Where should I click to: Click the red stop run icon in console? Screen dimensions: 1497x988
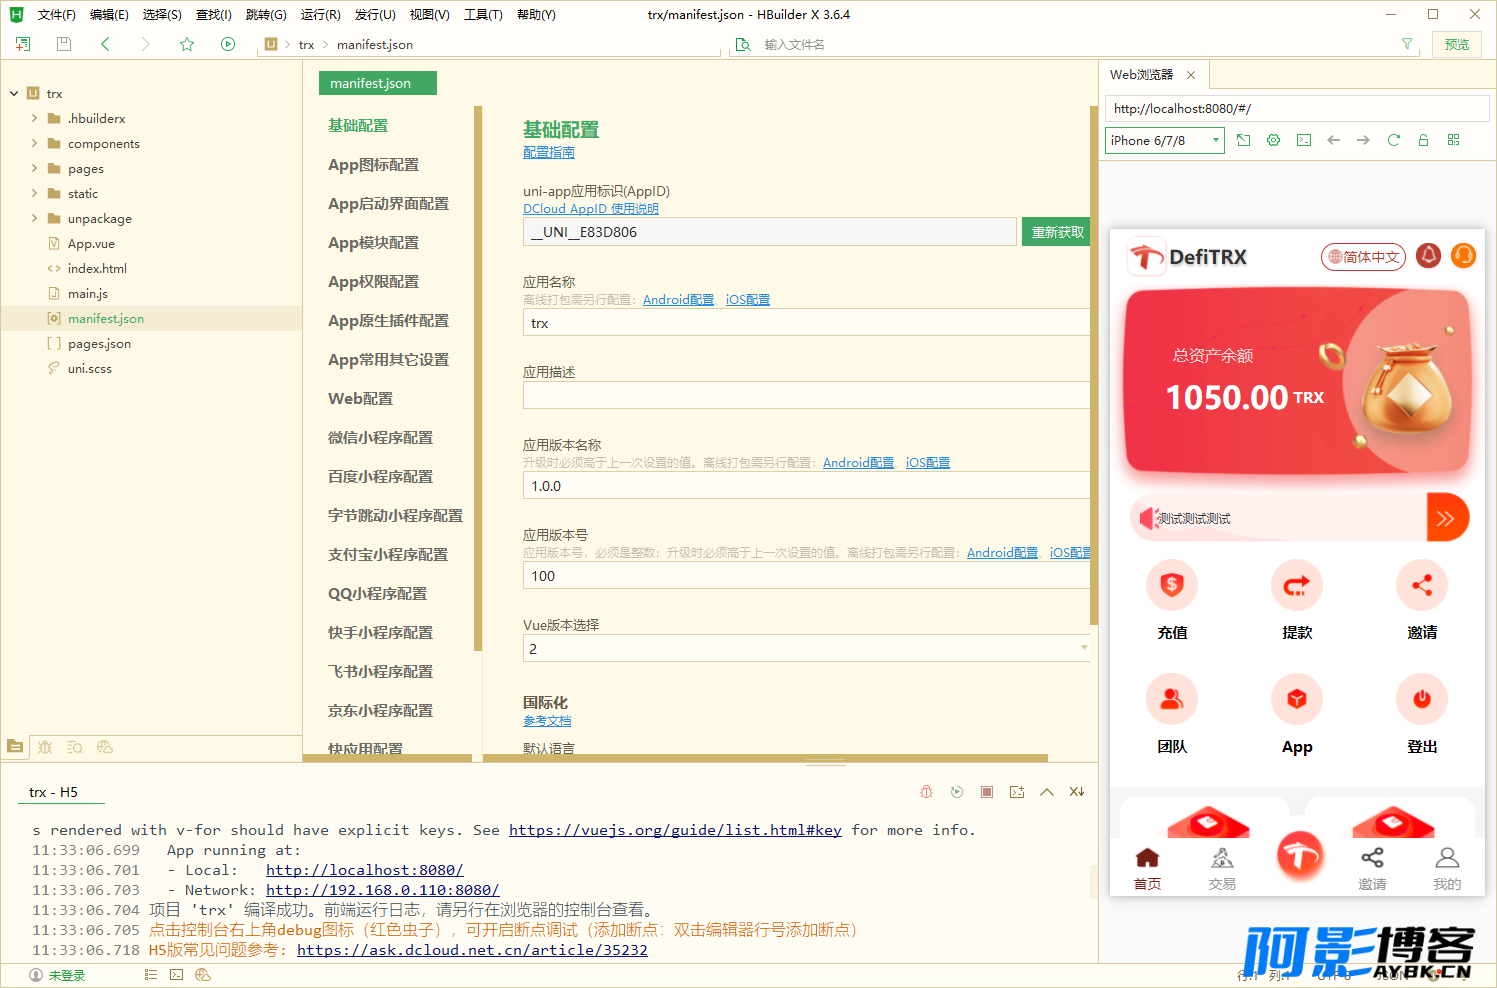click(987, 792)
